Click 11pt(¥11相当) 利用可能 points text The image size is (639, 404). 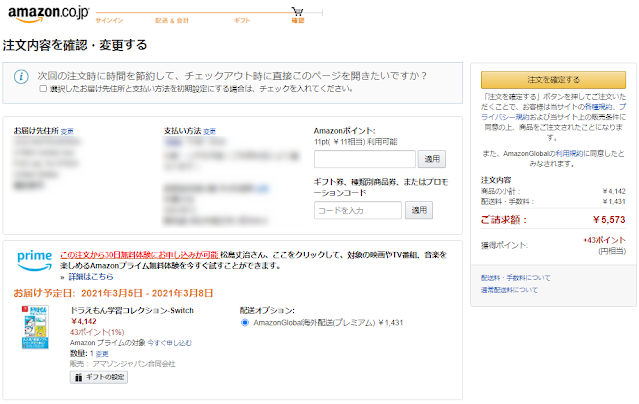pyautogui.click(x=356, y=142)
